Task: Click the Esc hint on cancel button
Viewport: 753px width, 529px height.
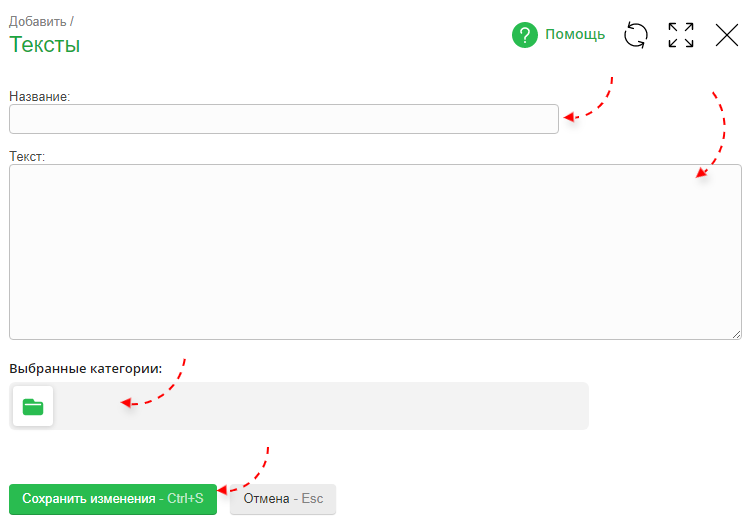Action: click(313, 498)
